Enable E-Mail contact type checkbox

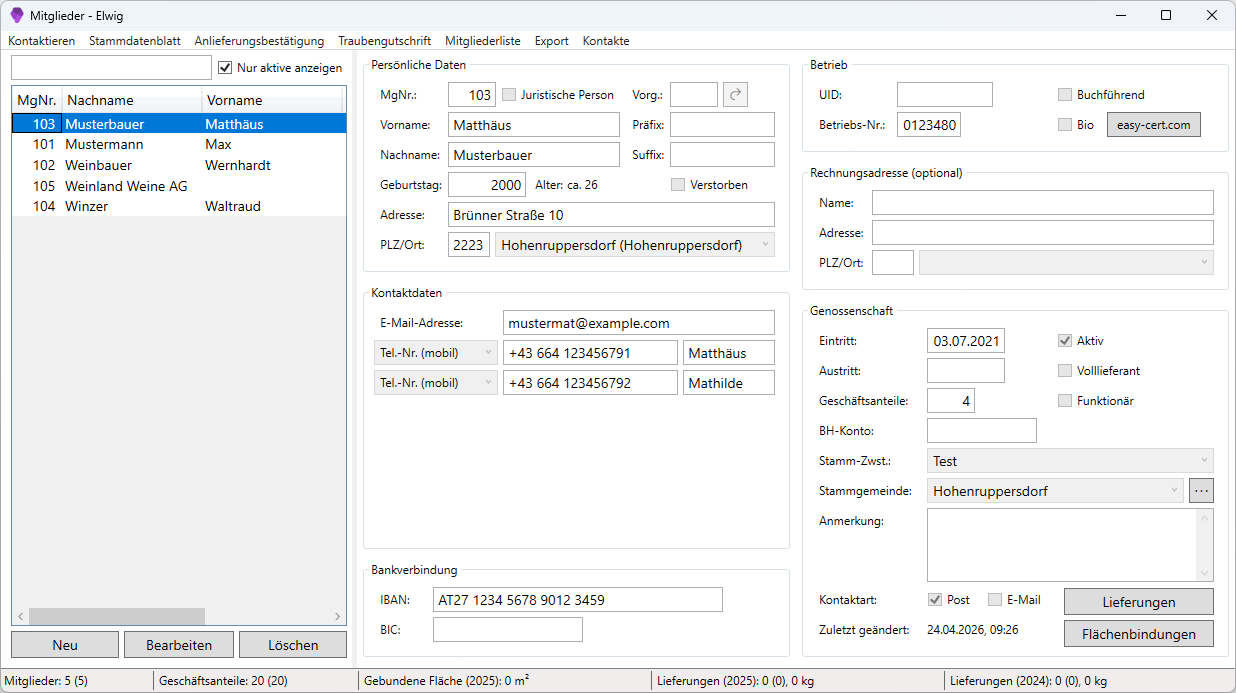995,600
